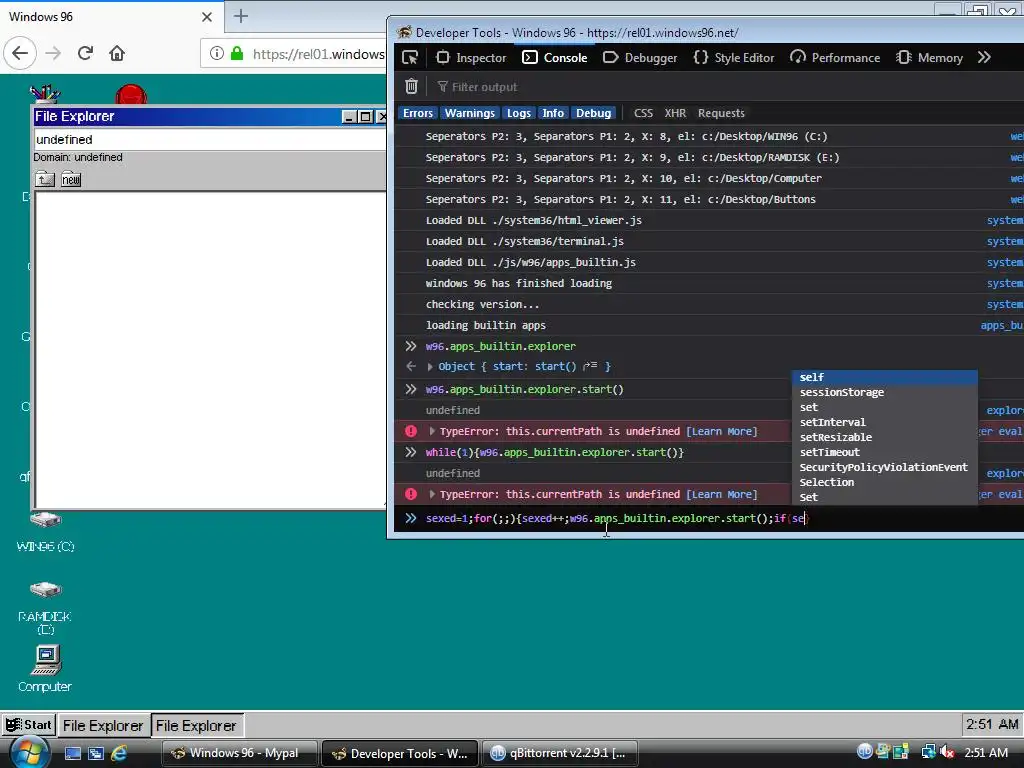Click the up-folder icon in File Explorer
Screen dimensions: 1024x768
[44, 180]
